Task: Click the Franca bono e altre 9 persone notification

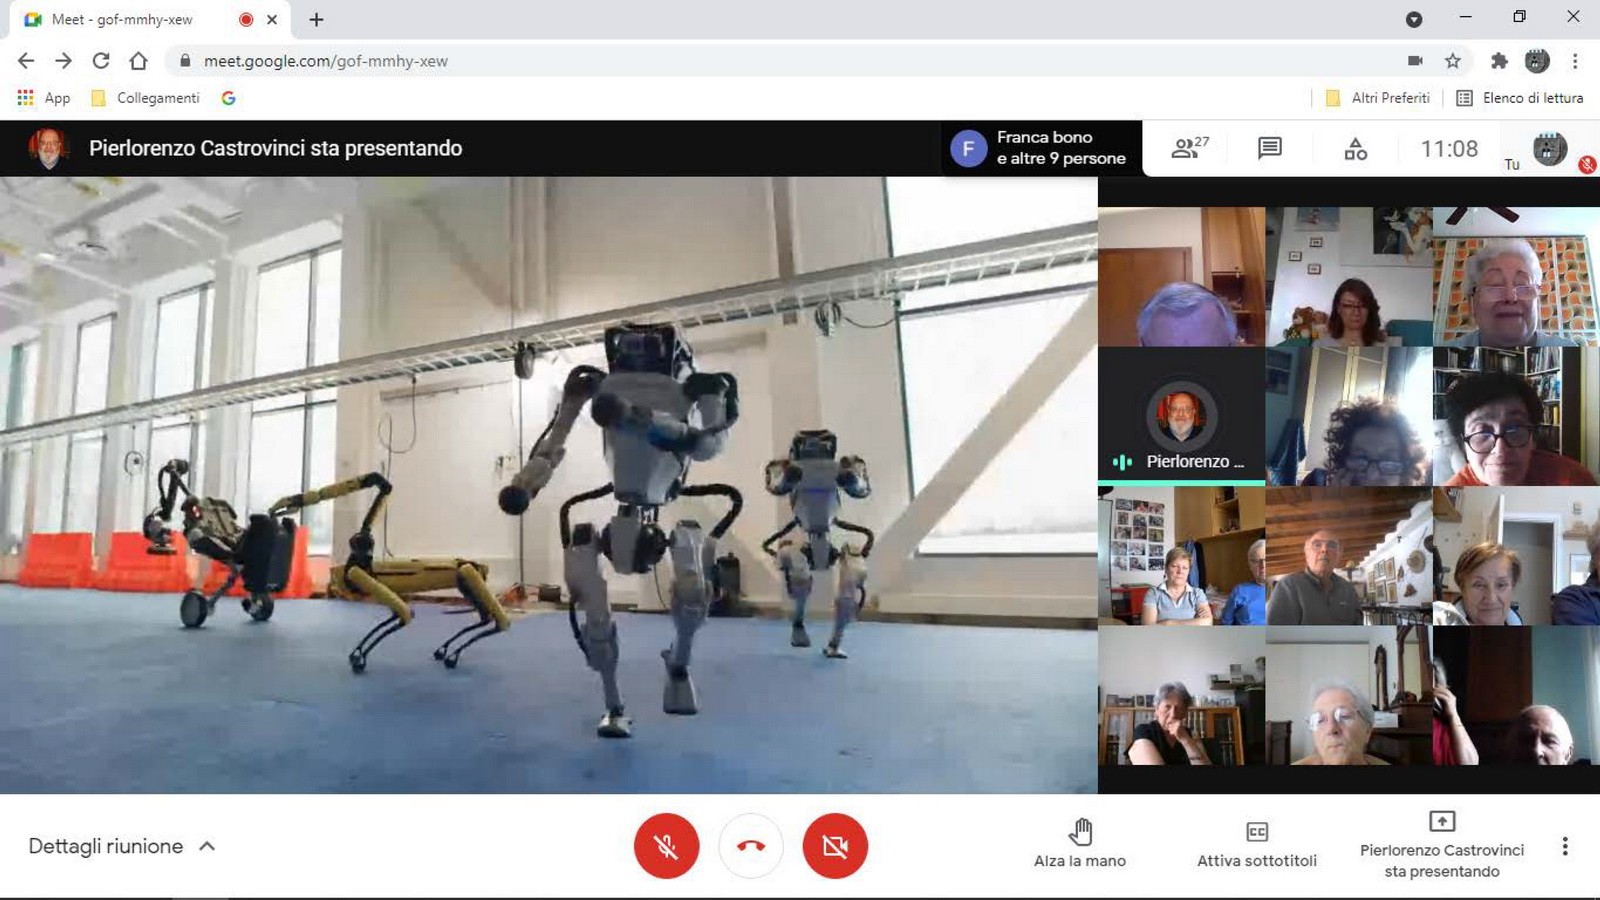Action: pyautogui.click(x=1042, y=148)
